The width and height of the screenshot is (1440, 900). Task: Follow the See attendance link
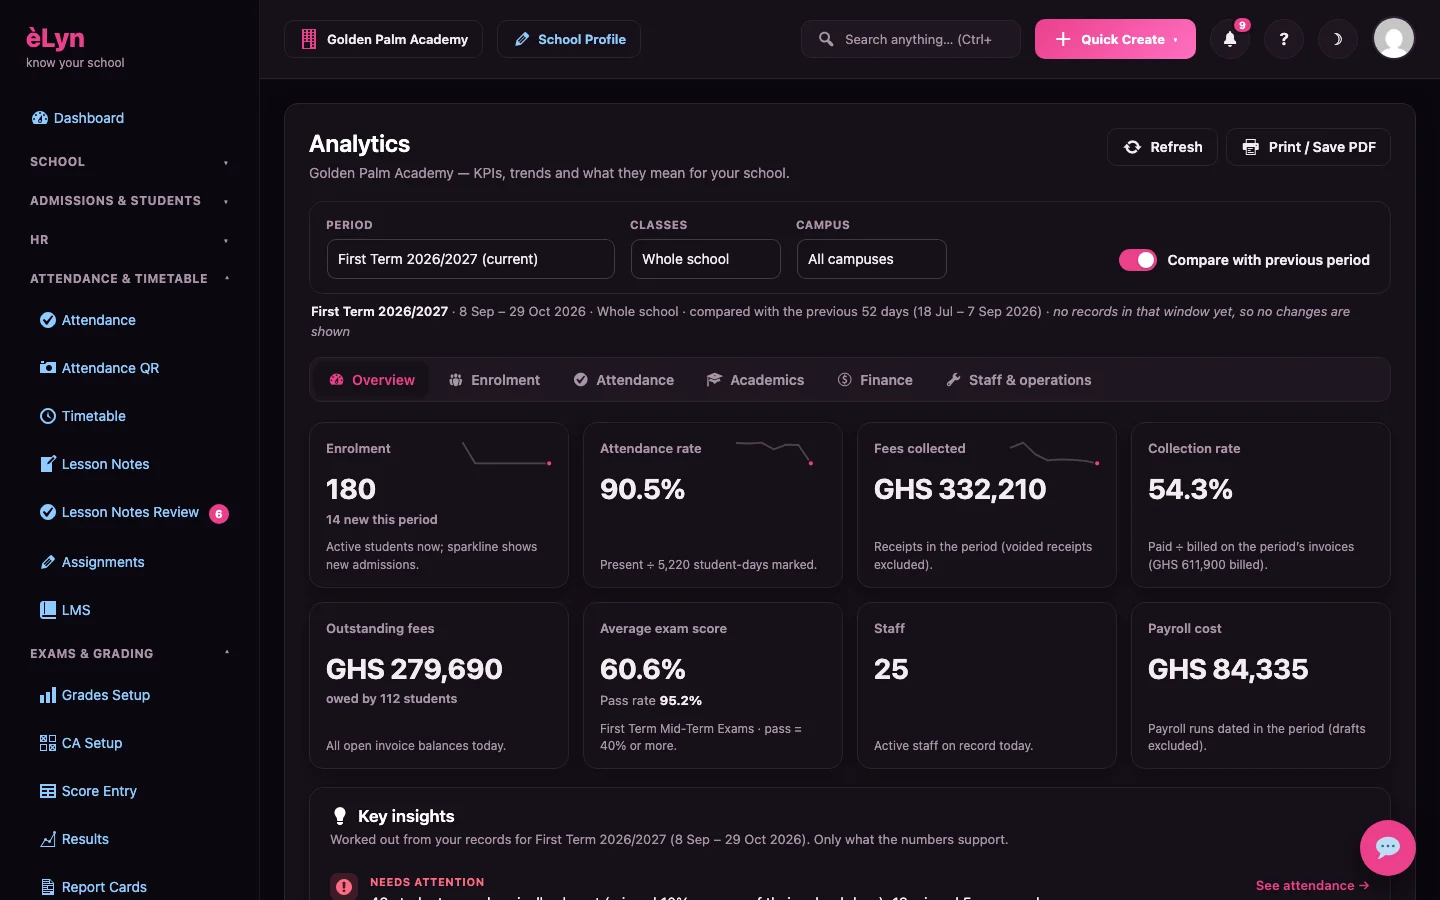(x=1312, y=886)
